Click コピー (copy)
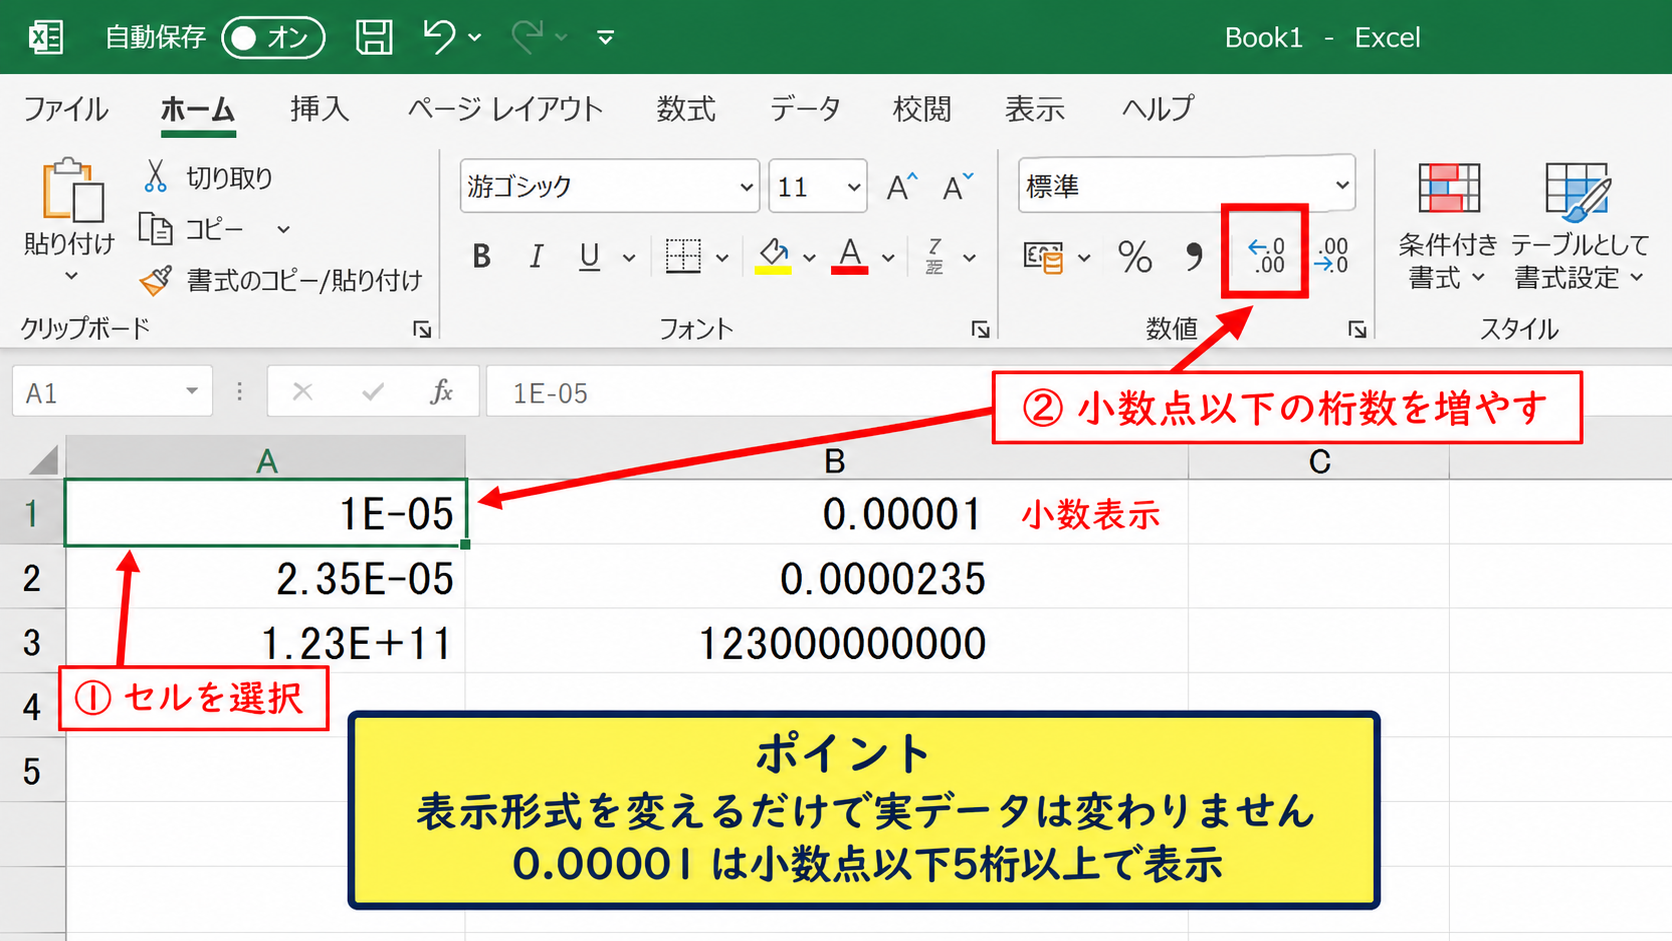The height and width of the screenshot is (941, 1672). [x=190, y=229]
